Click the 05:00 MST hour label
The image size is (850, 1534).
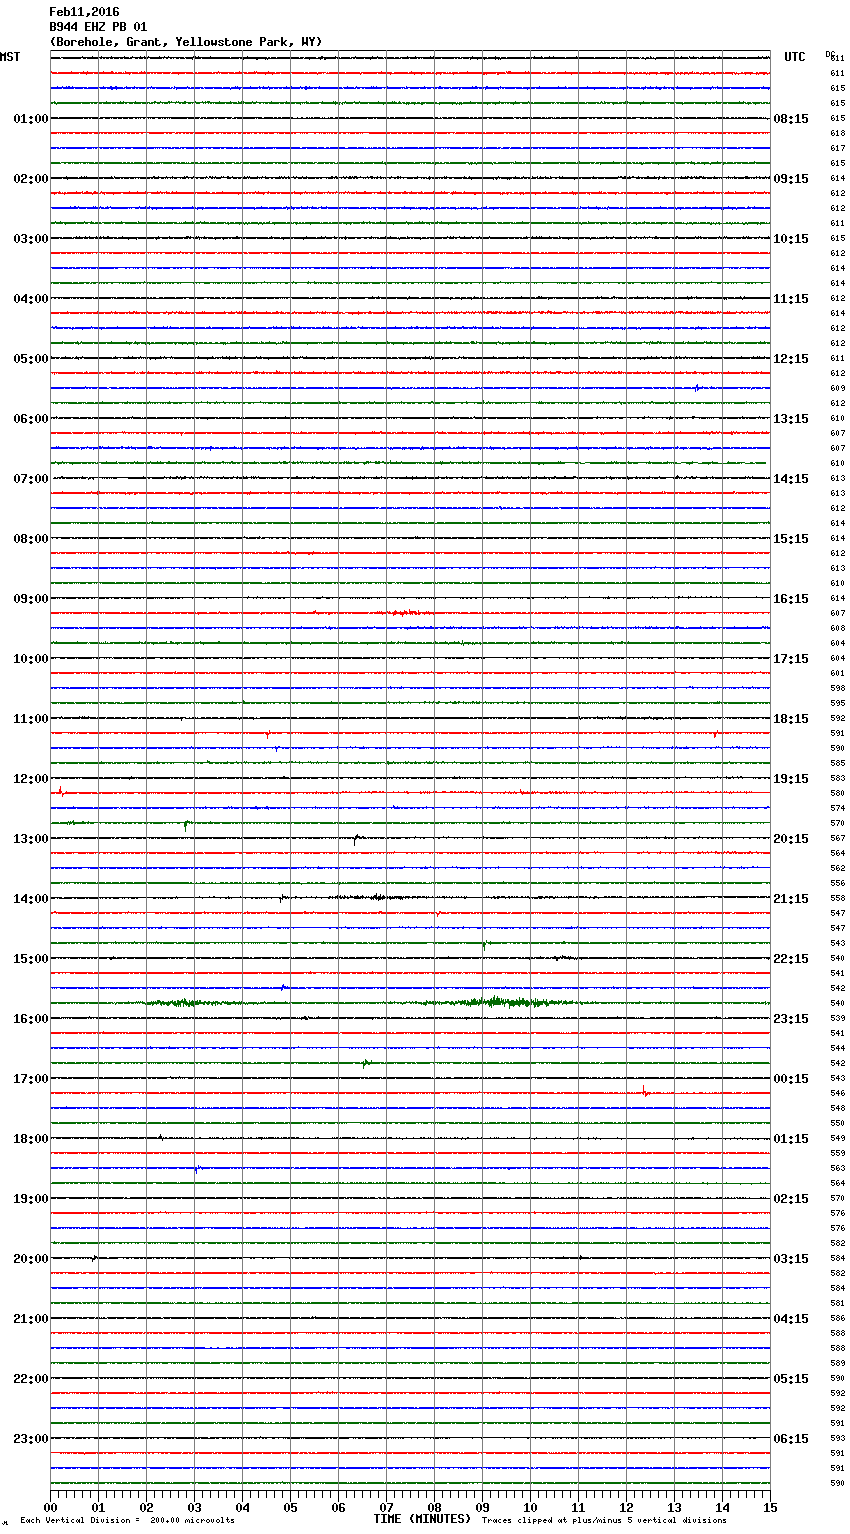coord(30,359)
